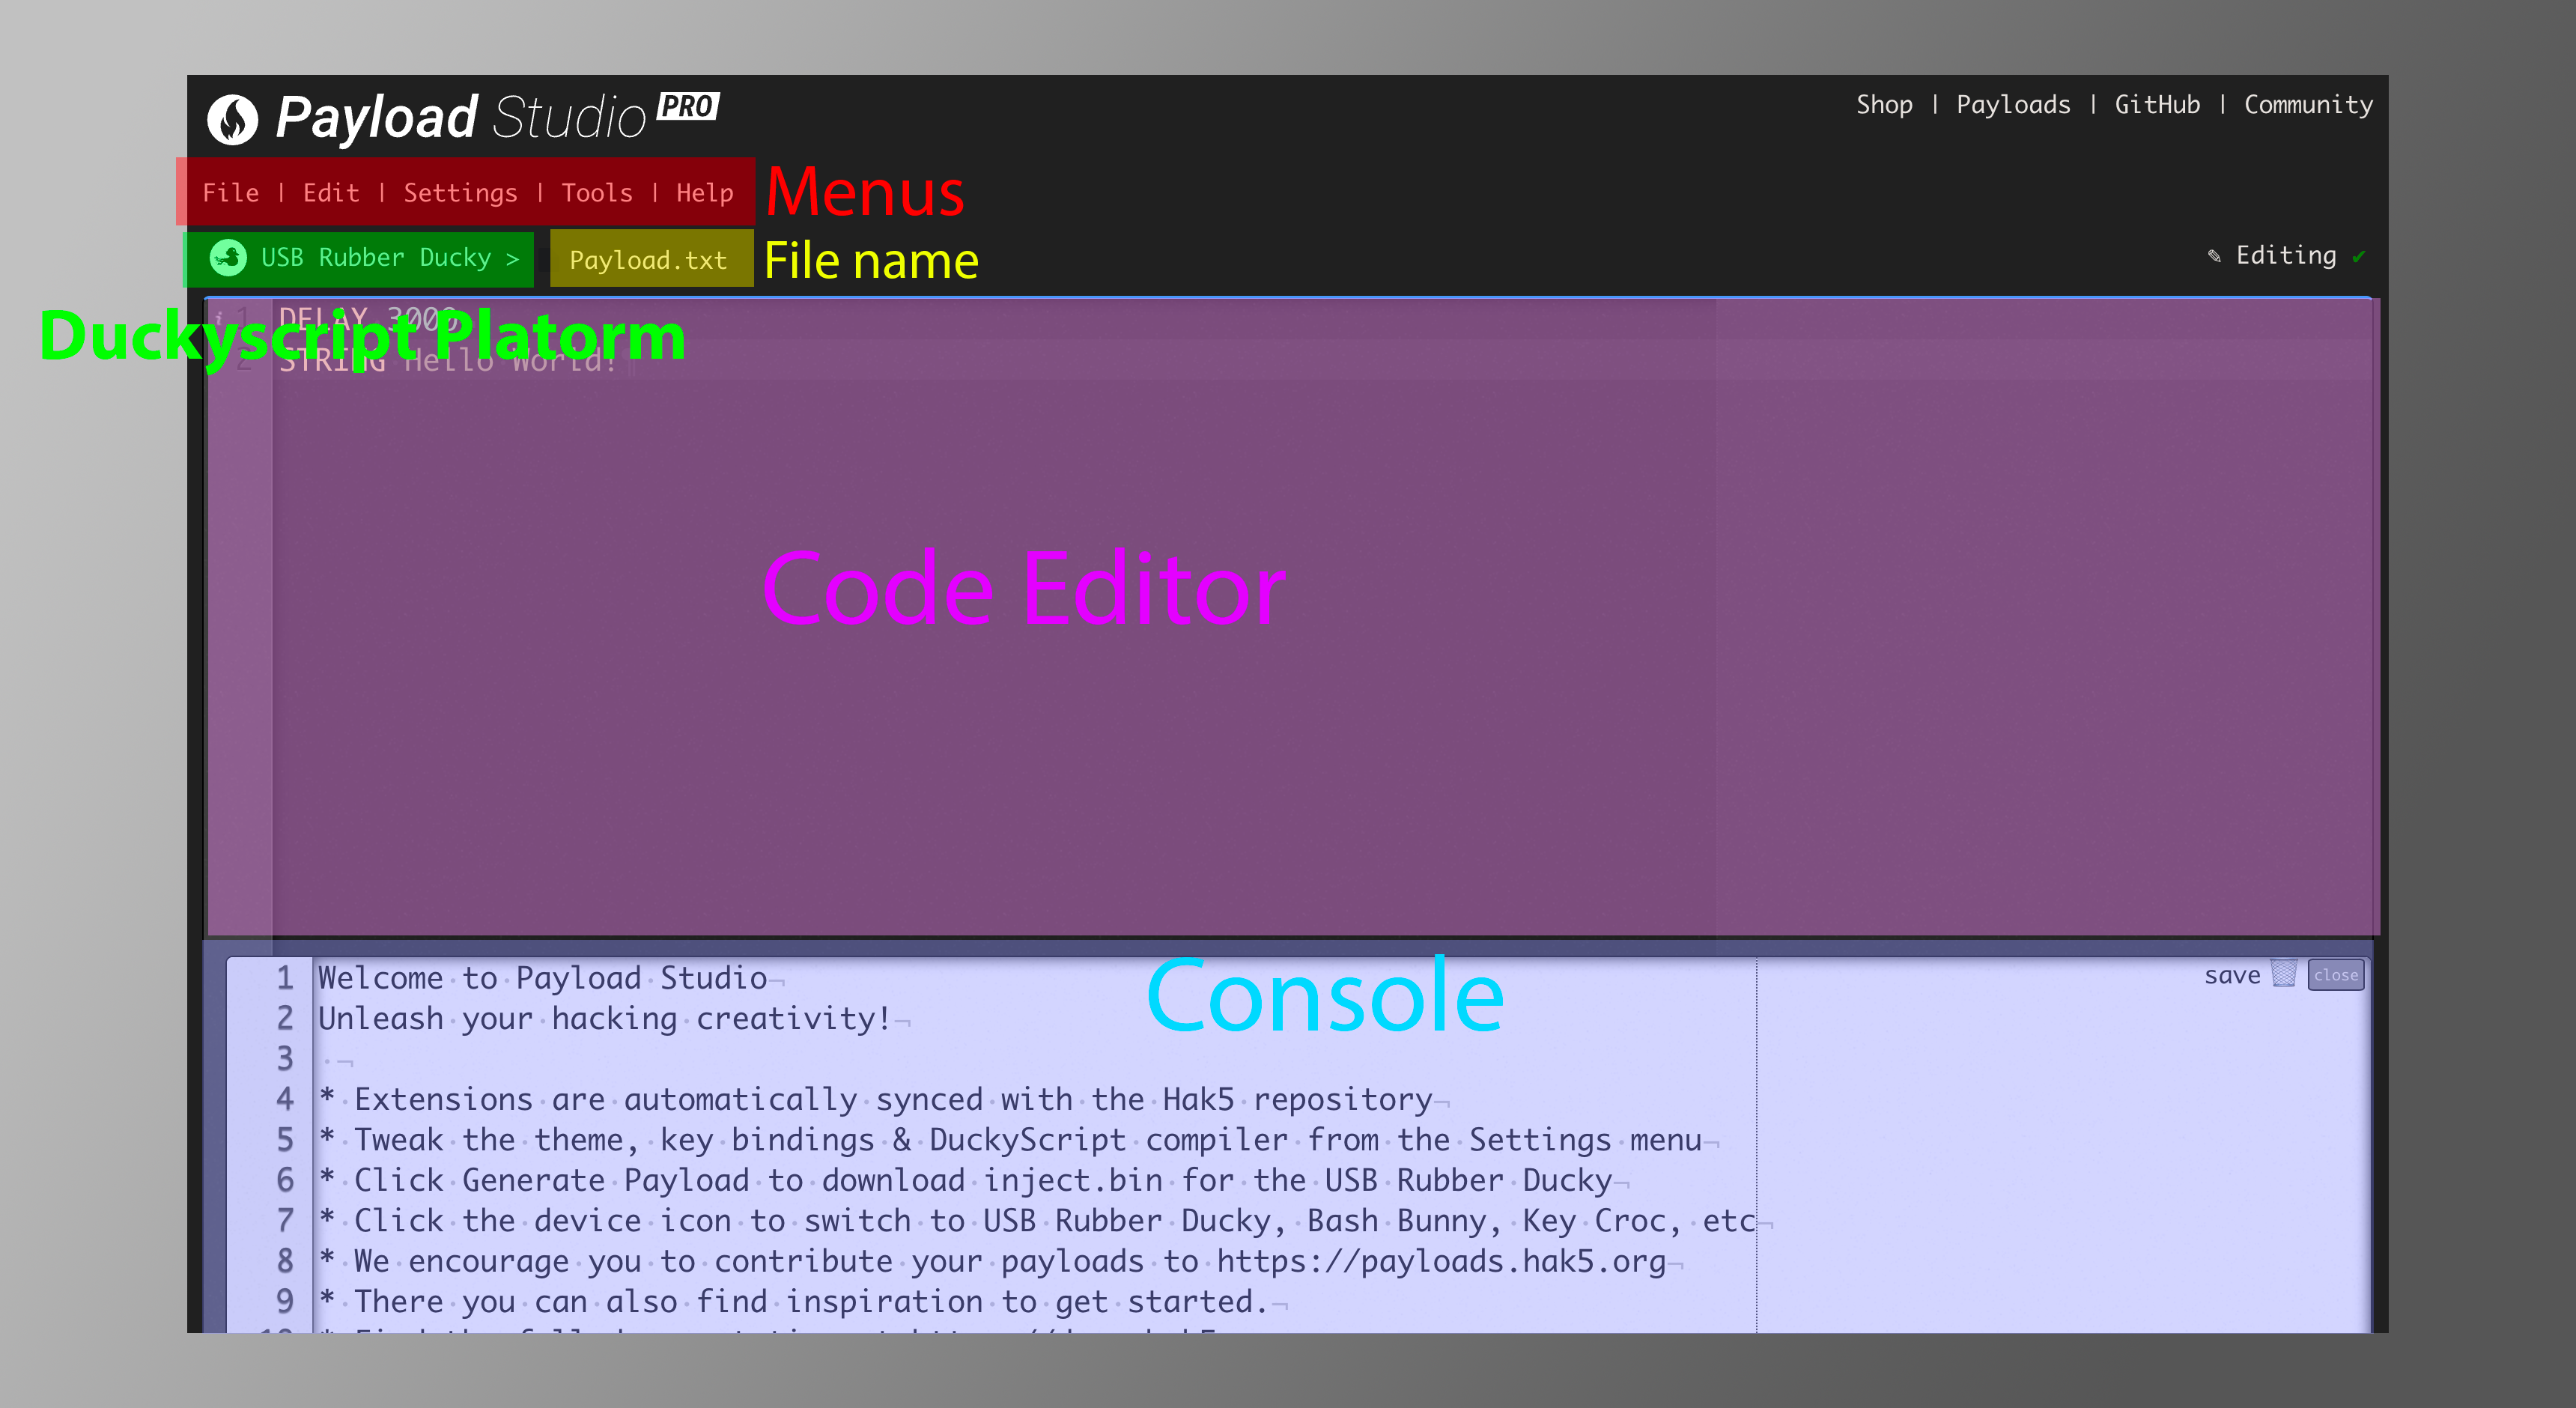Open the Tools menu
2576x1408 pixels.
(x=596, y=193)
